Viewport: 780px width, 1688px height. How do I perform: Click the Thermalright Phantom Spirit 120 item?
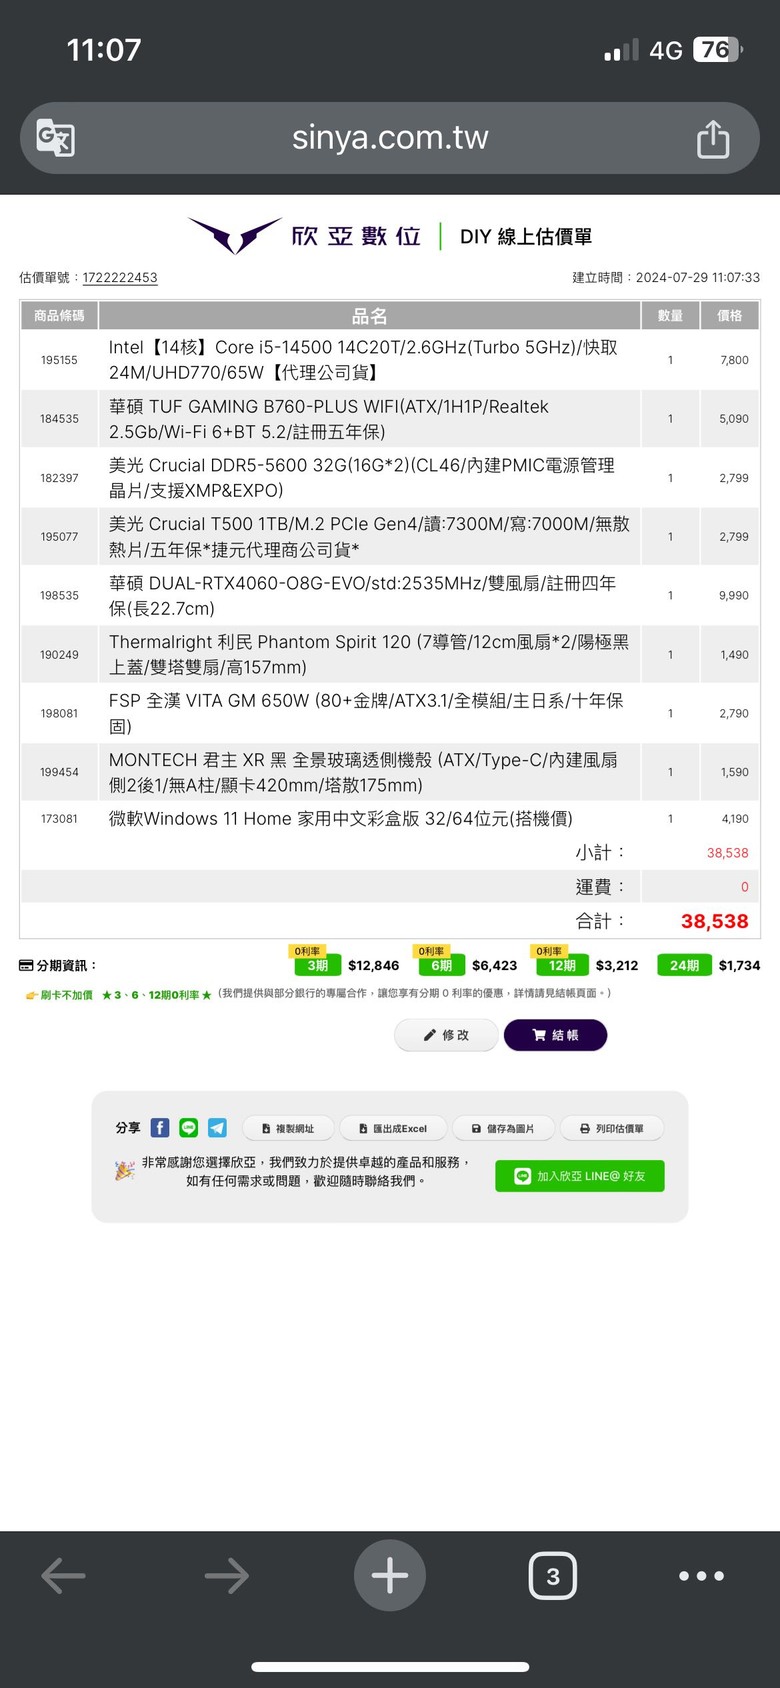(x=369, y=655)
